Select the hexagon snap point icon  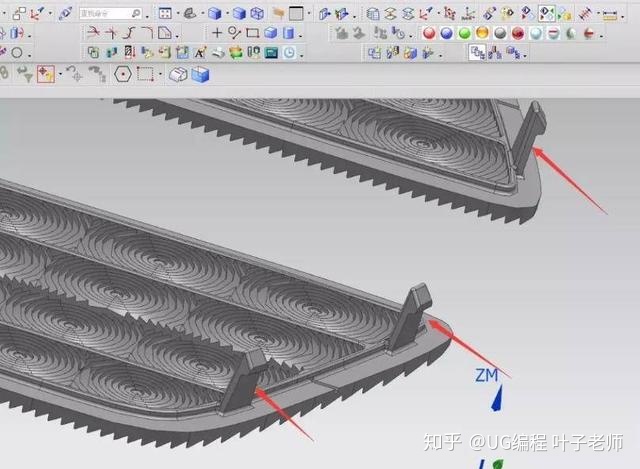tap(122, 74)
